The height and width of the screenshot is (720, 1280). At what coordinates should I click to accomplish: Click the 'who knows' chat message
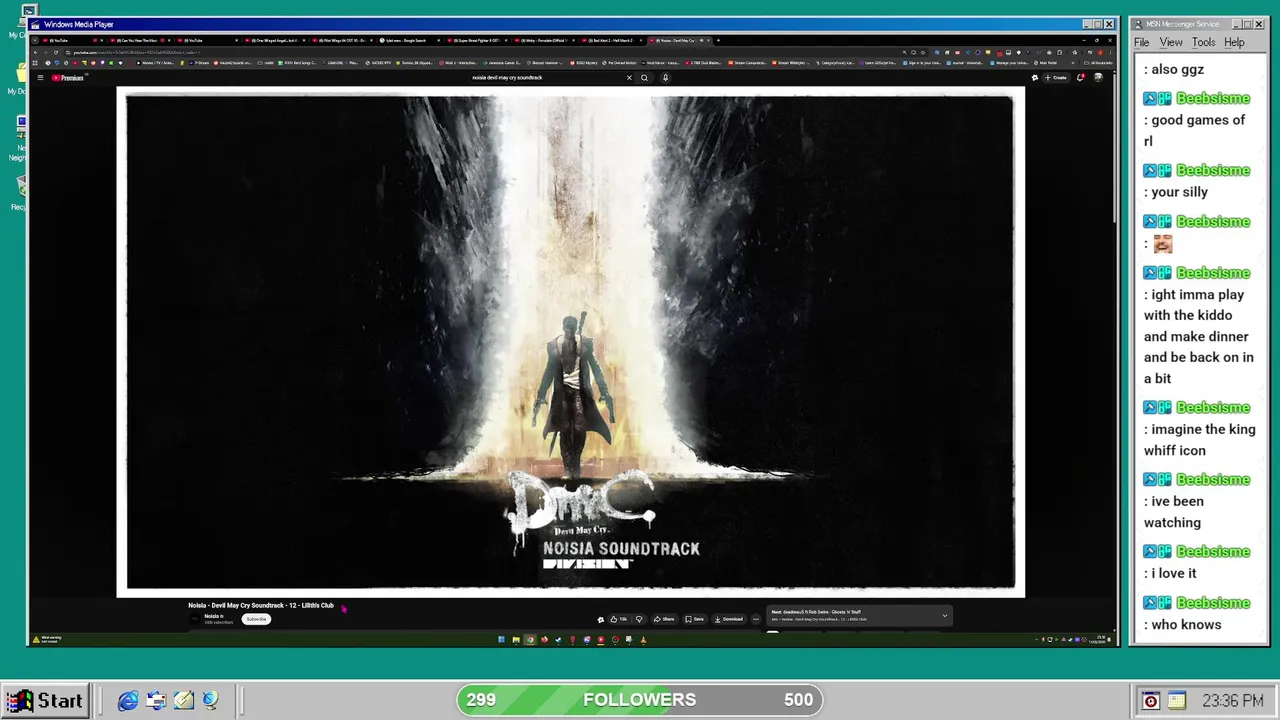coord(1183,624)
